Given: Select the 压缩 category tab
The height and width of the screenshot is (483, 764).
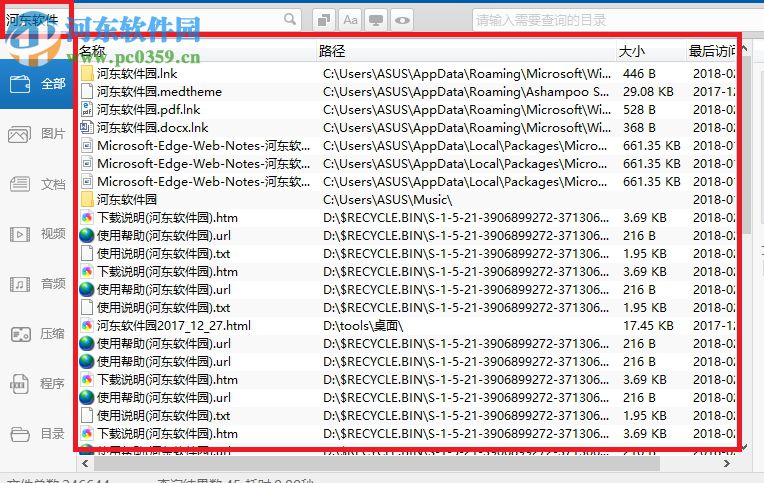Looking at the screenshot, I should [37, 334].
